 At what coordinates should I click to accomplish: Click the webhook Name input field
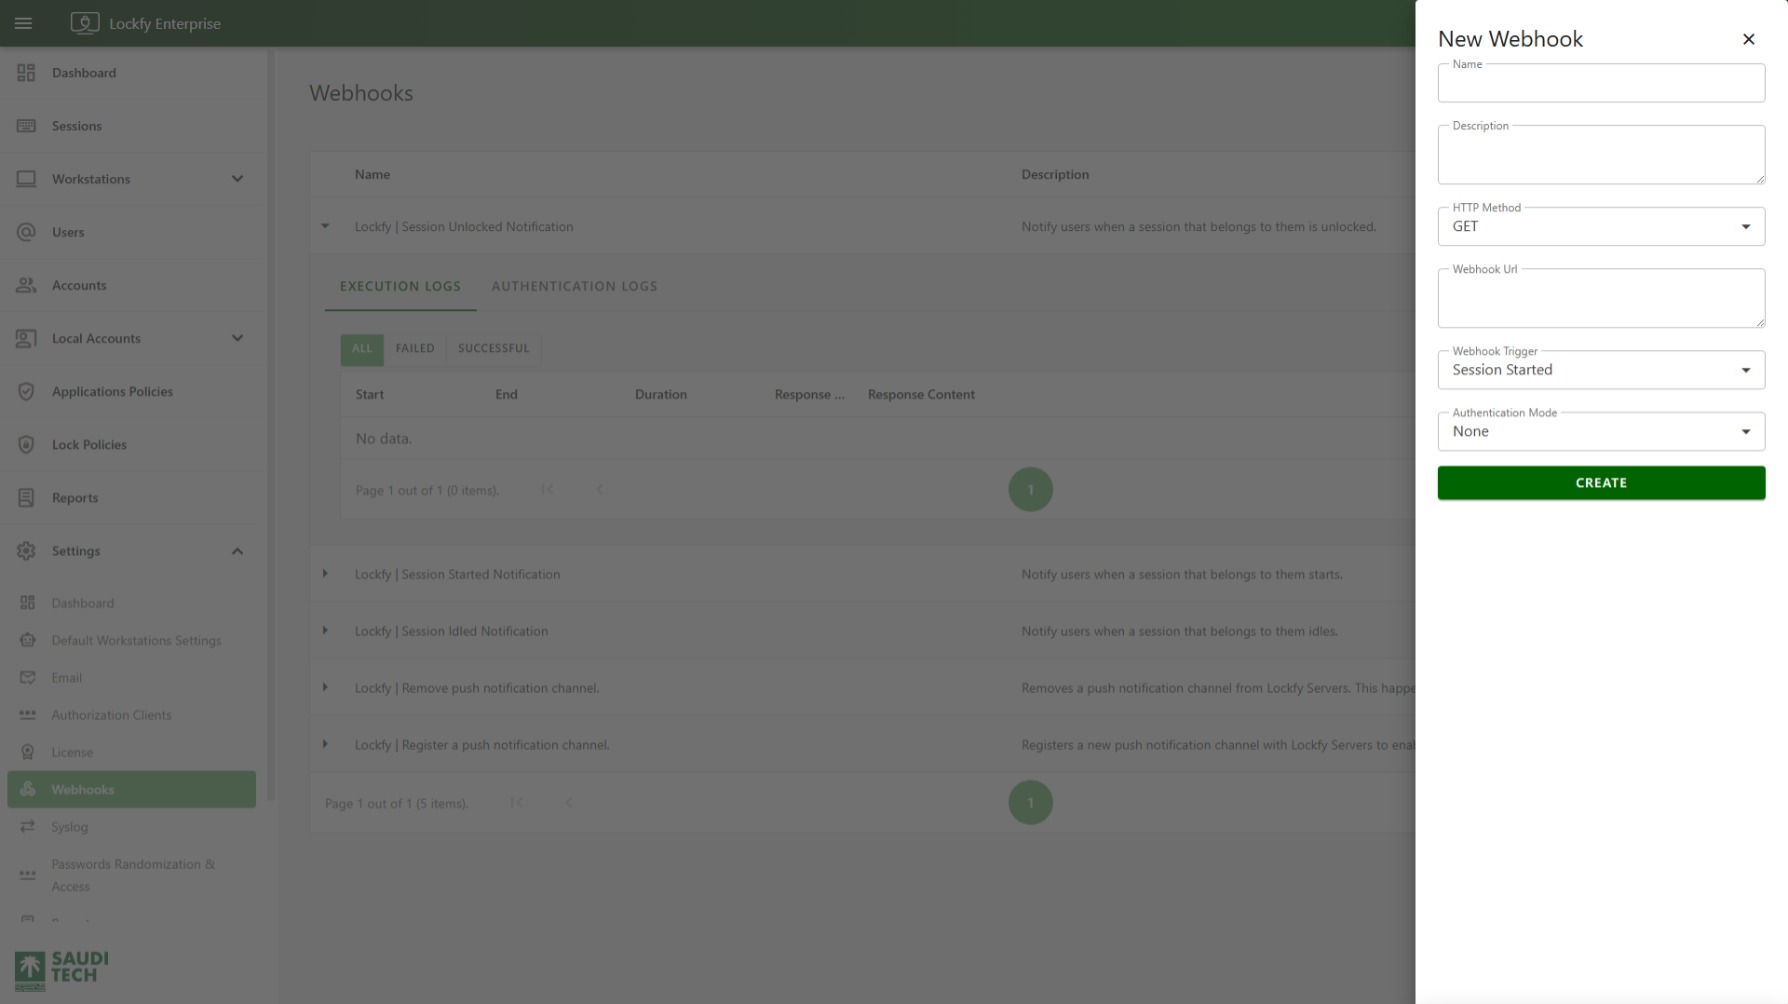pos(1601,83)
